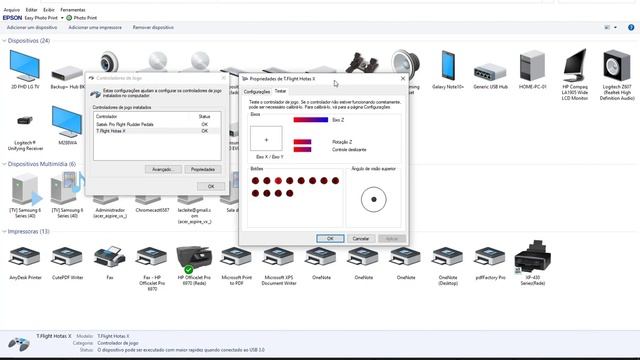Click the point-of-view hat circle indicator
Screen dimensions: 640x360
[373, 200]
